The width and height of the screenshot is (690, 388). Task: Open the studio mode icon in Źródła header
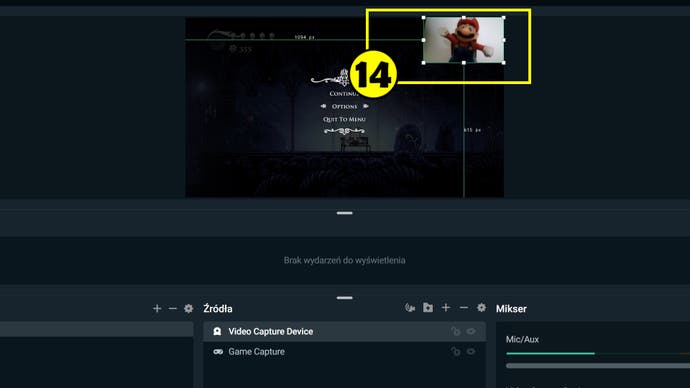pyautogui.click(x=410, y=307)
